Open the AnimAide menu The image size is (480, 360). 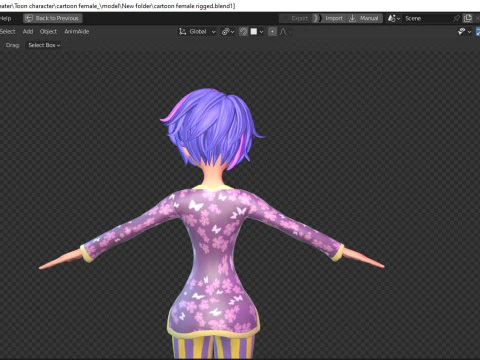[76, 32]
